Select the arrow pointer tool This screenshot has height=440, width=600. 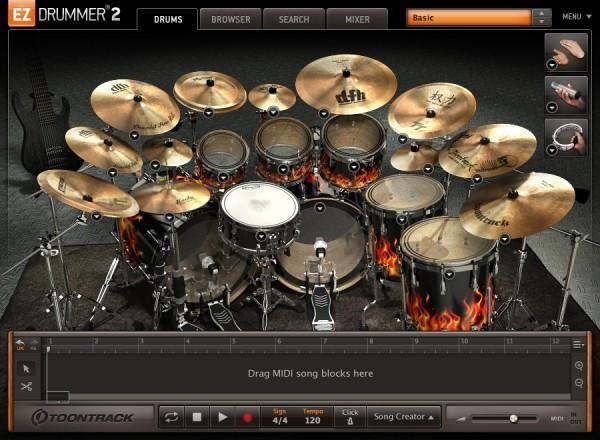click(x=26, y=368)
